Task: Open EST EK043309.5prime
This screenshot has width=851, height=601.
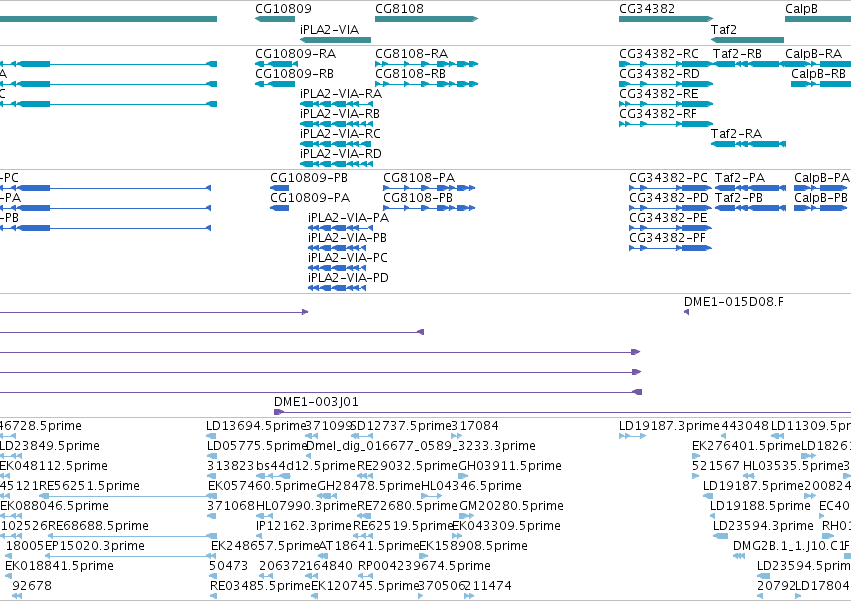Action: click(x=506, y=527)
